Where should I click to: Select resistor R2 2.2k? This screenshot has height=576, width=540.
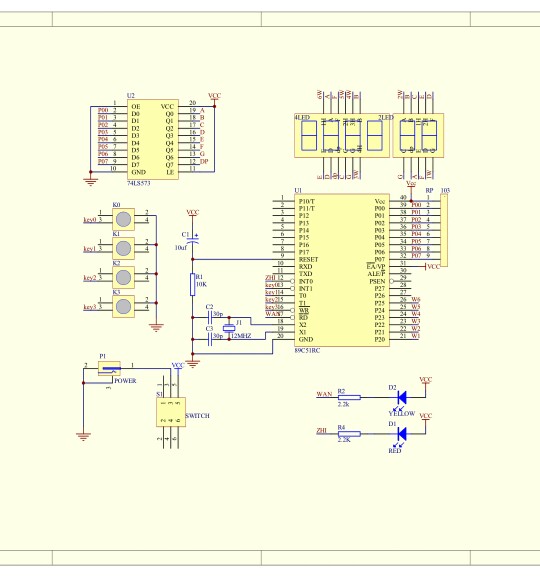click(349, 397)
